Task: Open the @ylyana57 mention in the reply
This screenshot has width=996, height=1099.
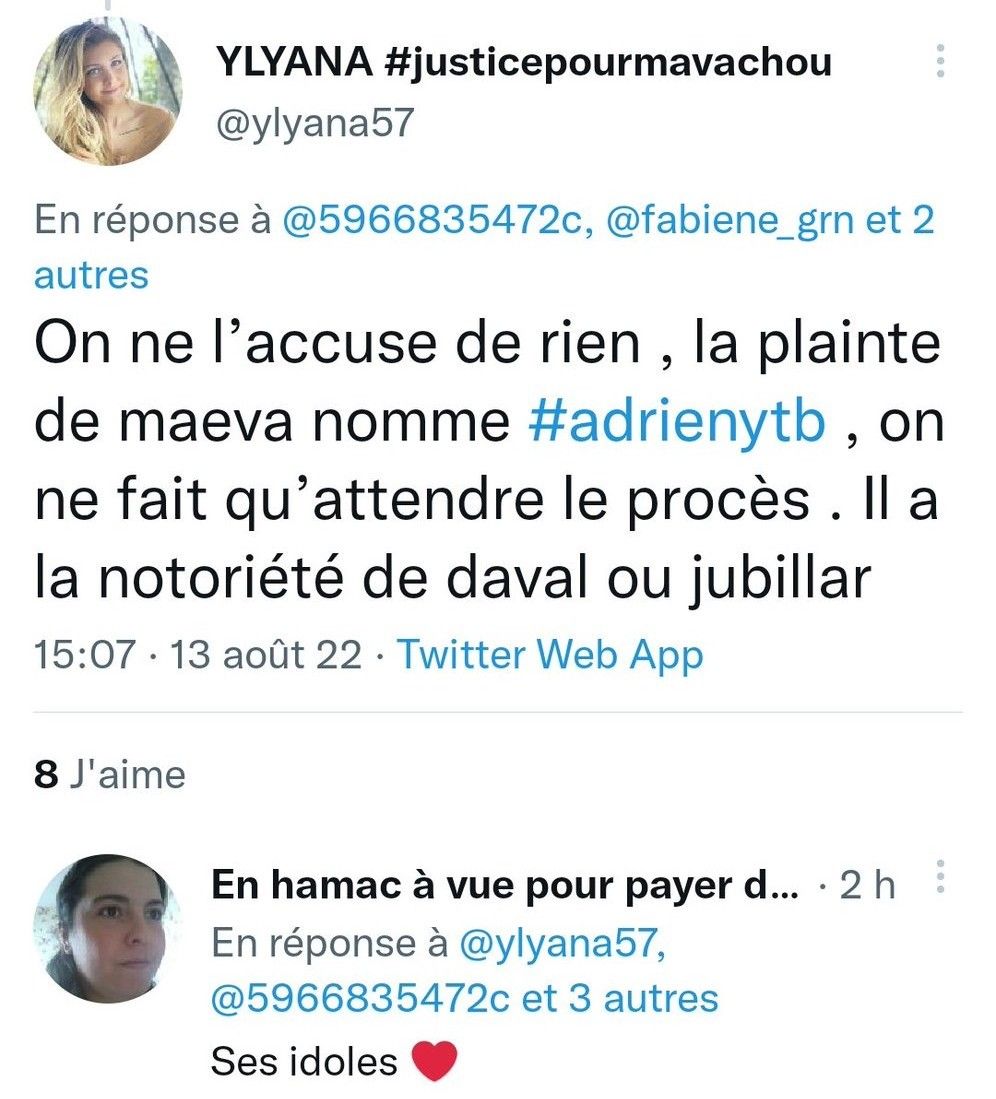Action: pyautogui.click(x=562, y=943)
